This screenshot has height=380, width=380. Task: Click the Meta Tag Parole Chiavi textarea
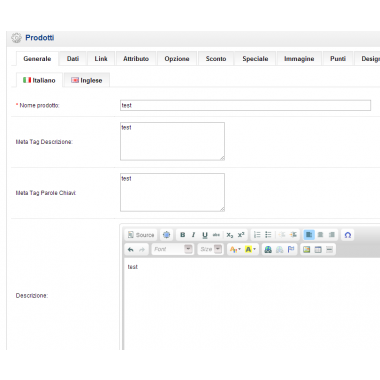pyautogui.click(x=172, y=192)
